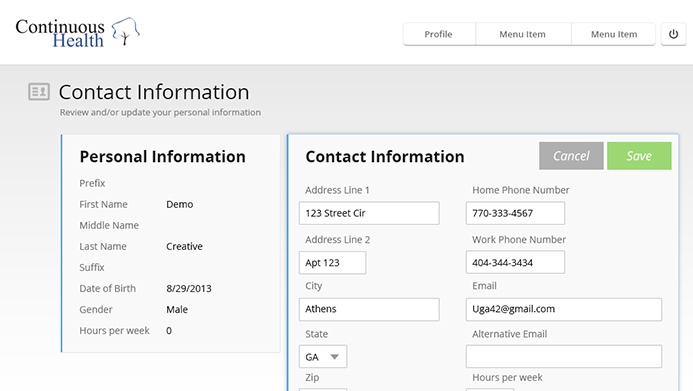Viewport: 693px width, 391px height.
Task: Click the Last Name value Creative
Action: 184,246
